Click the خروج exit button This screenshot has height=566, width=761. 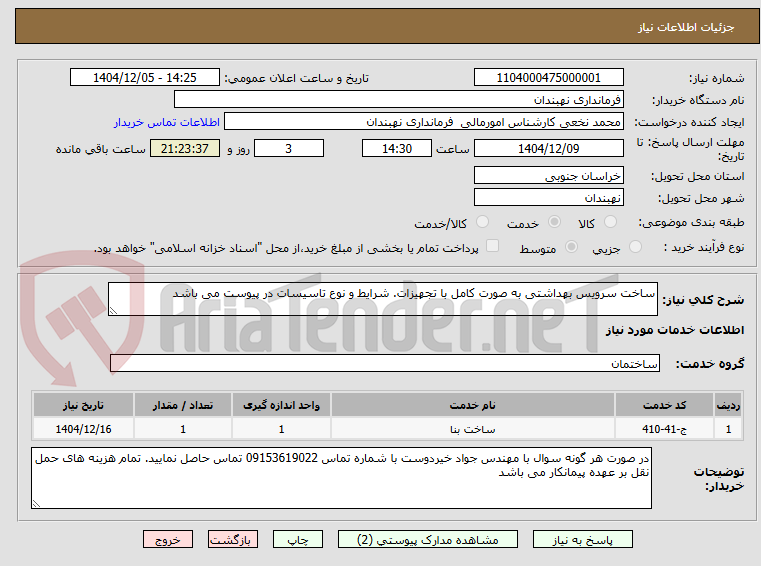tap(168, 539)
